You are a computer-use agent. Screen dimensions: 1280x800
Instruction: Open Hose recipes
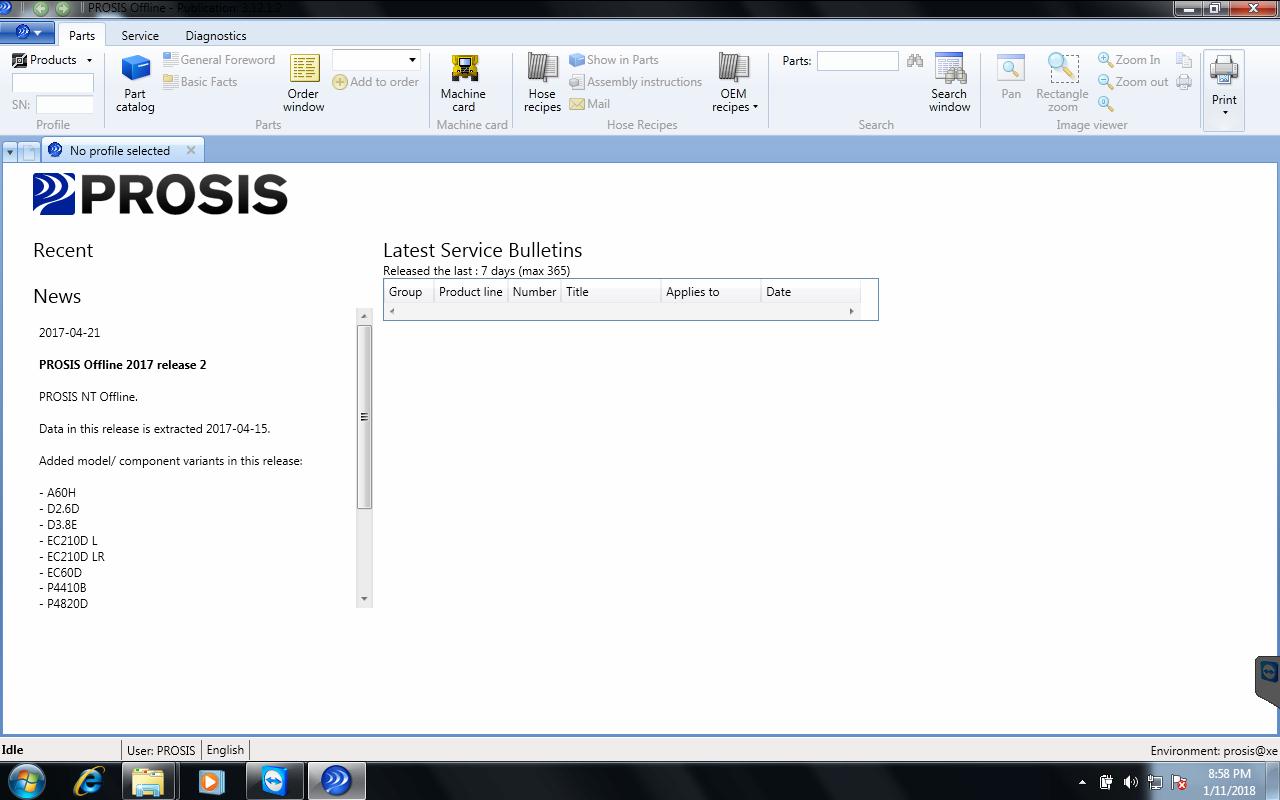coord(542,83)
